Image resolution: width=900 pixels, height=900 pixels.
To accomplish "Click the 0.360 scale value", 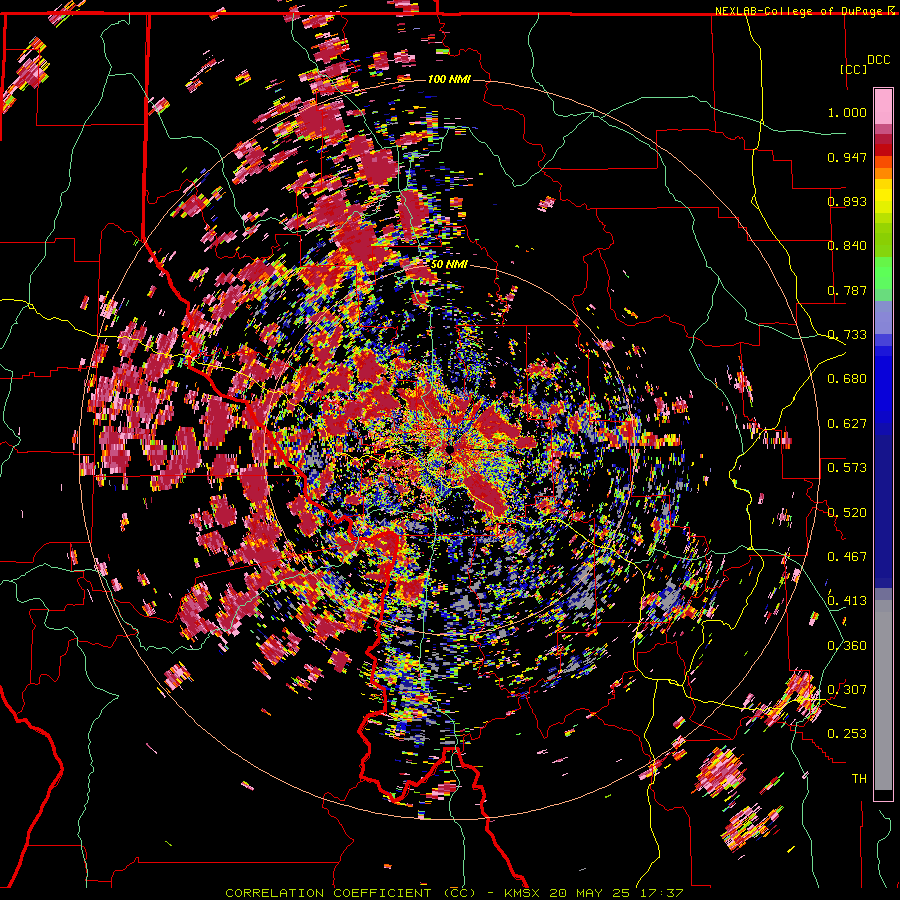I will pyautogui.click(x=847, y=646).
